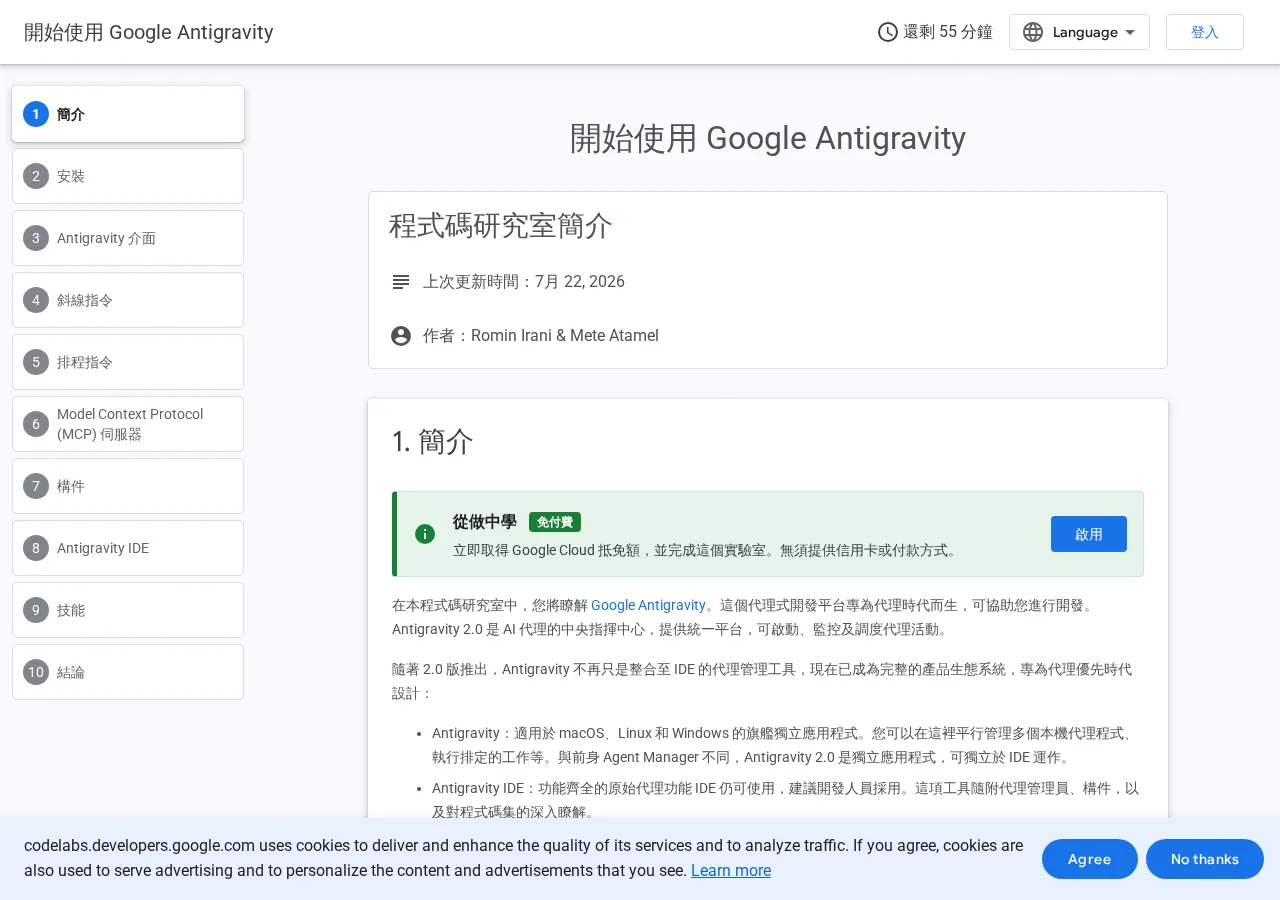
Task: Decline cookies with No thanks button
Action: [x=1205, y=859]
